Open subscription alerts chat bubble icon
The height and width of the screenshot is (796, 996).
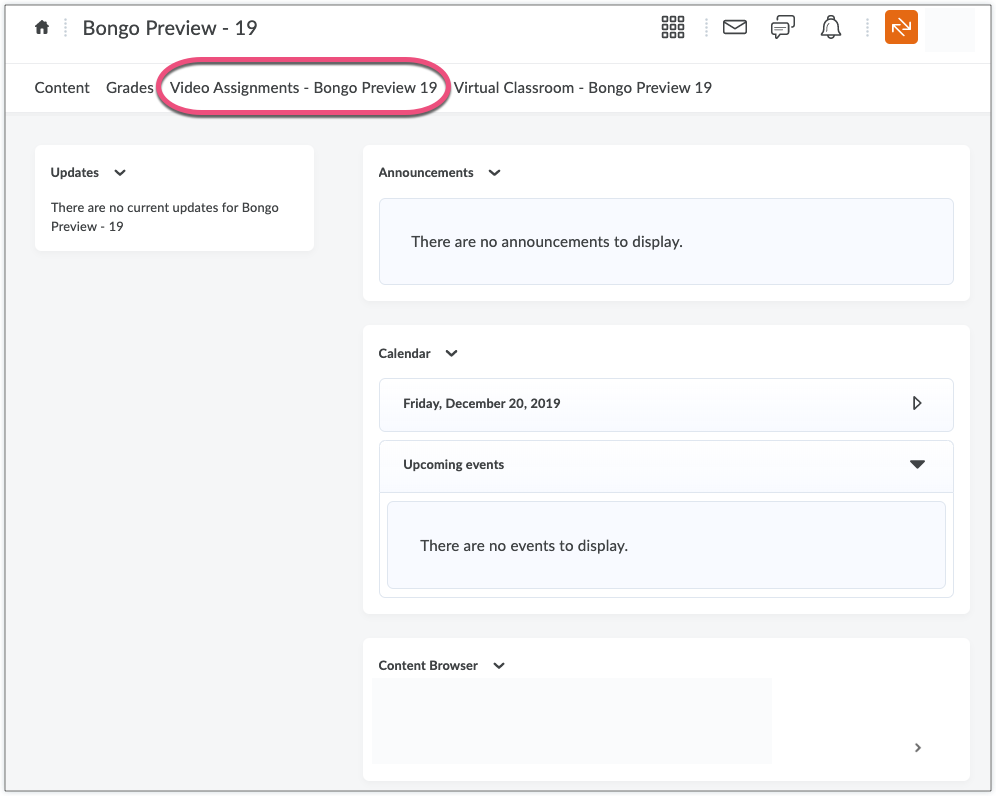click(x=782, y=28)
